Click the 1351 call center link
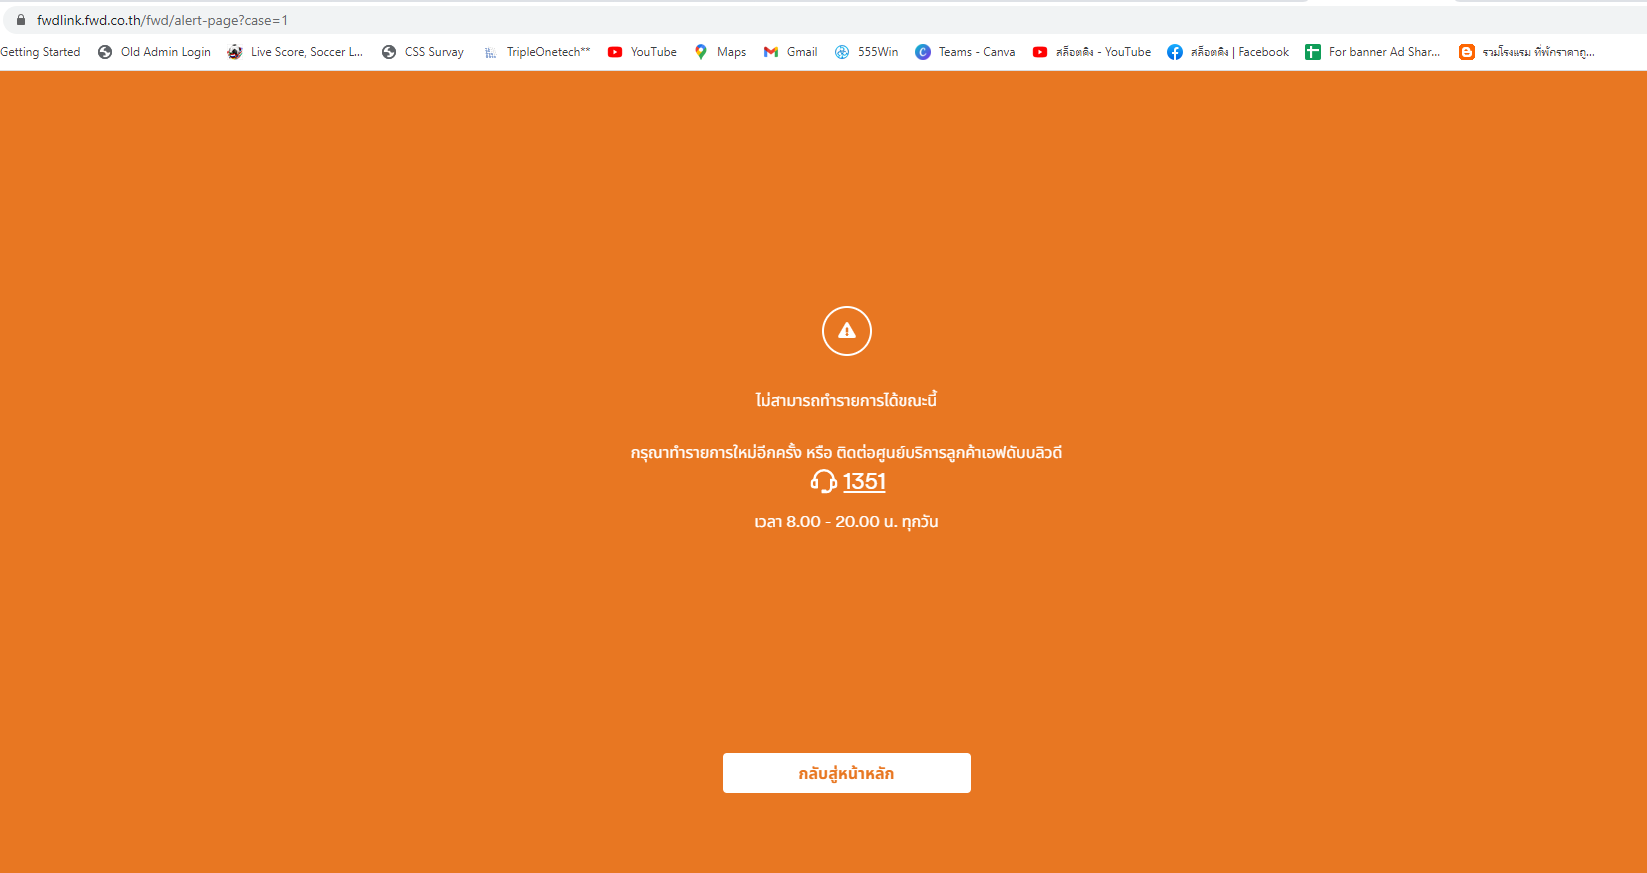This screenshot has width=1647, height=873. click(864, 482)
